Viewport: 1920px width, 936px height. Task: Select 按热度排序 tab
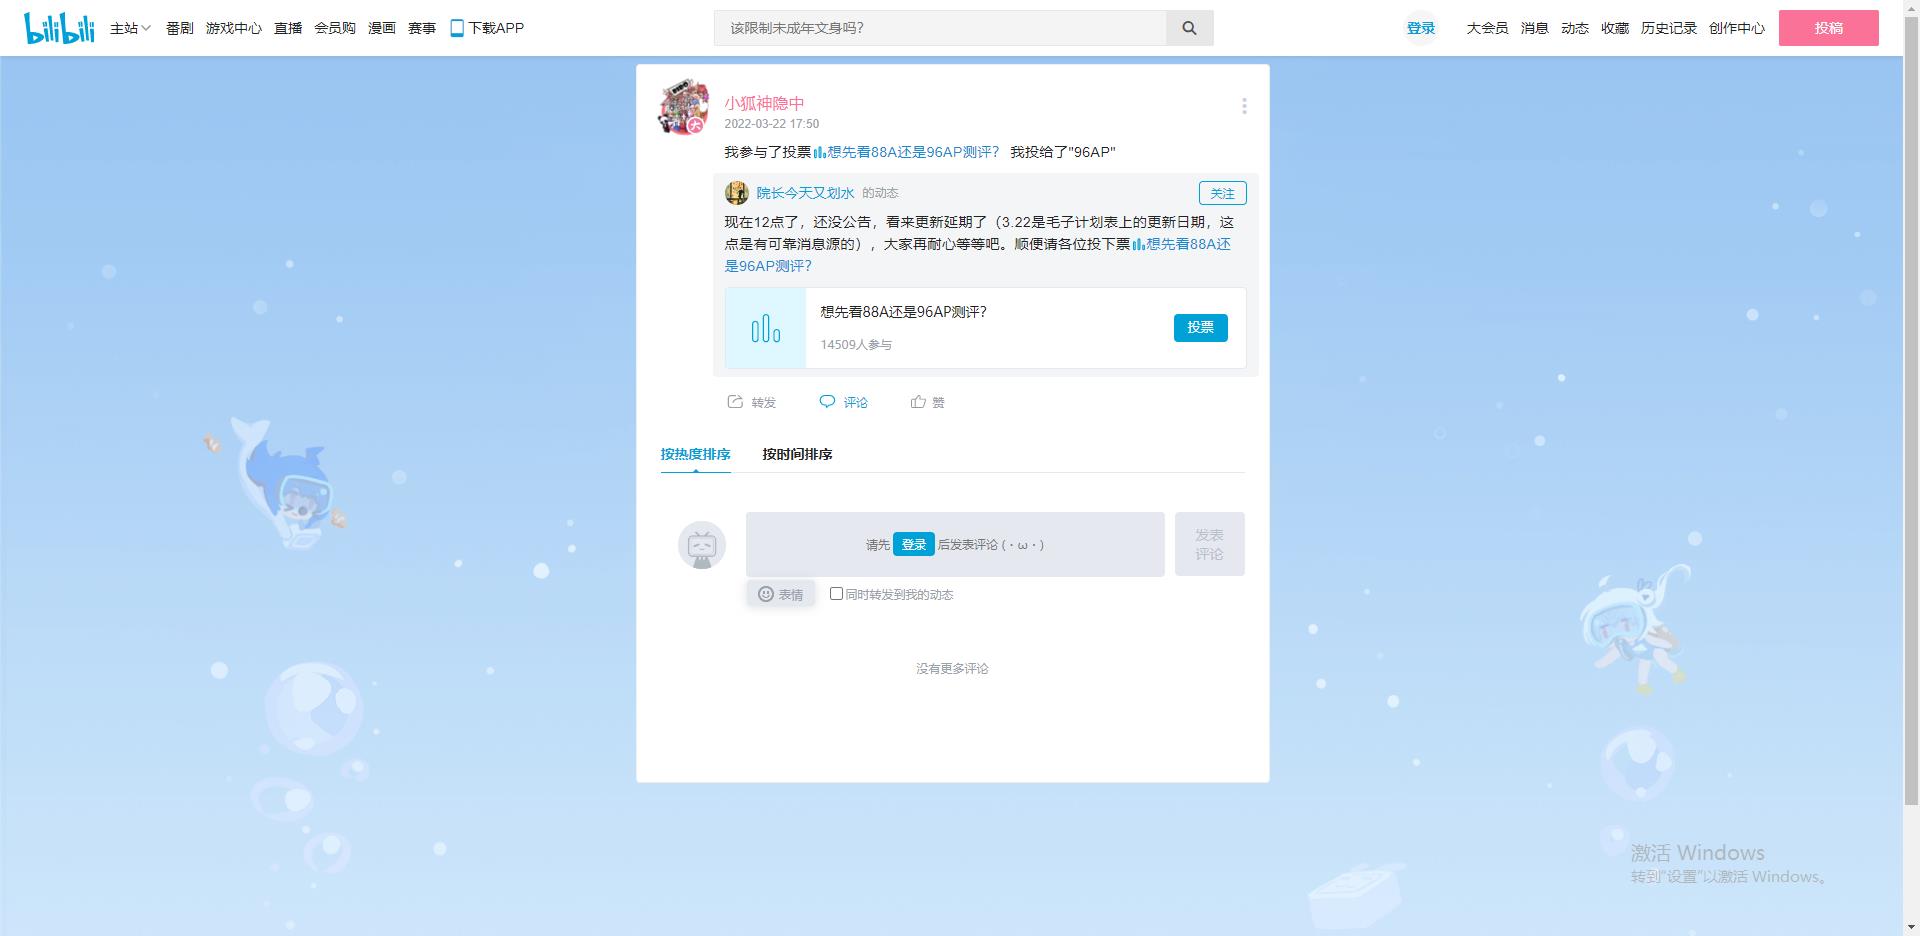(x=695, y=454)
